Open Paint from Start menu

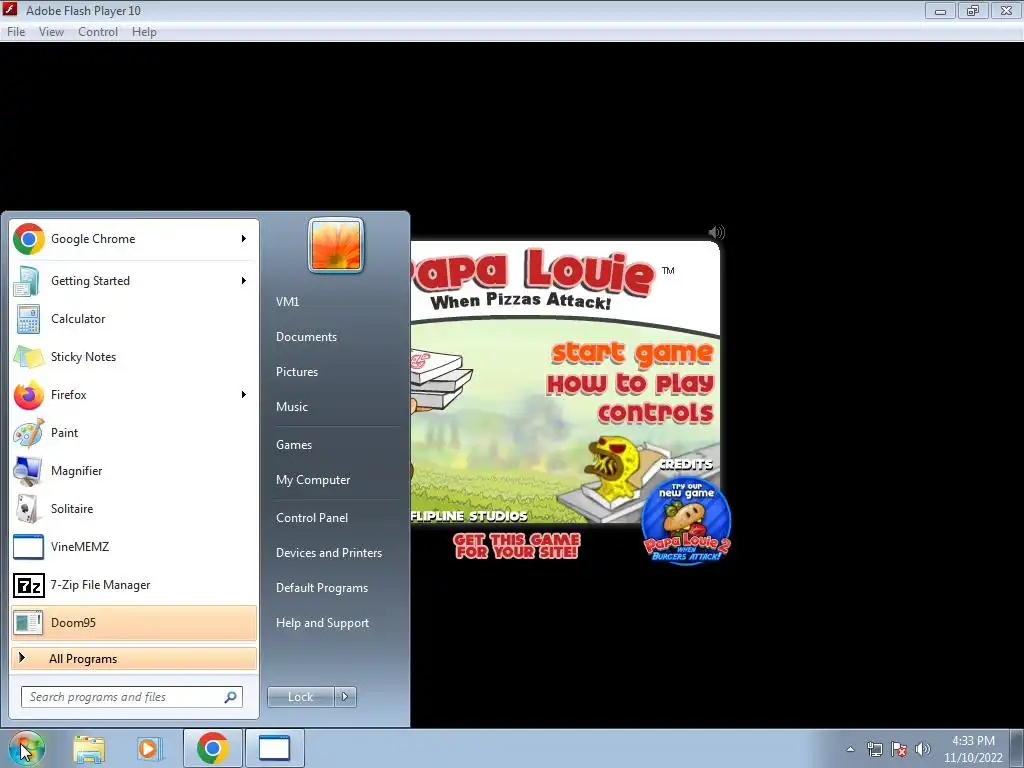point(133,432)
